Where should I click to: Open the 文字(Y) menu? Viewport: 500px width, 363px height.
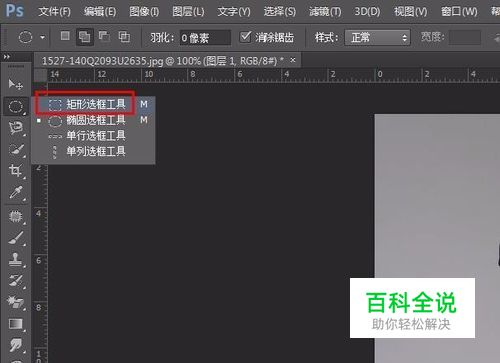coord(234,12)
